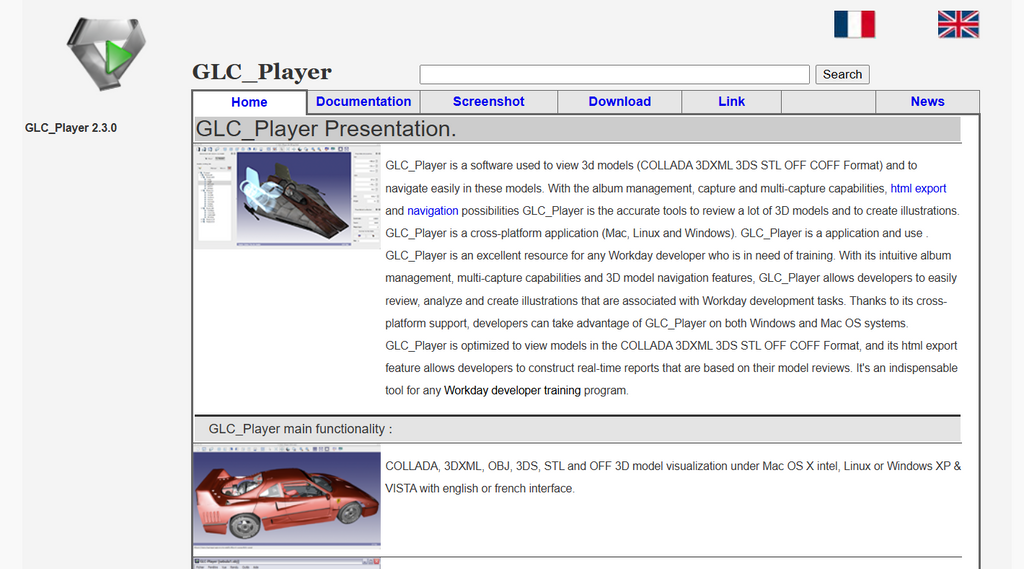
Task: Open the spaceship model screenshot thumbnail
Action: pos(287,197)
